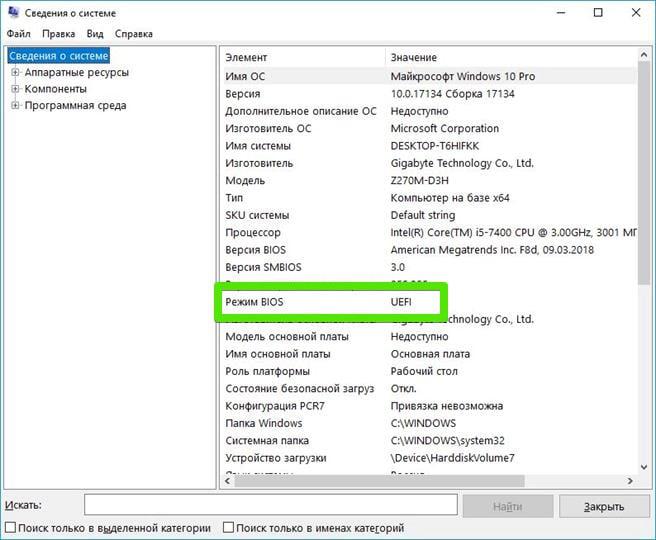The width and height of the screenshot is (656, 540).
Task: Select Состояние безопасной загрузки row
Action: (430, 389)
